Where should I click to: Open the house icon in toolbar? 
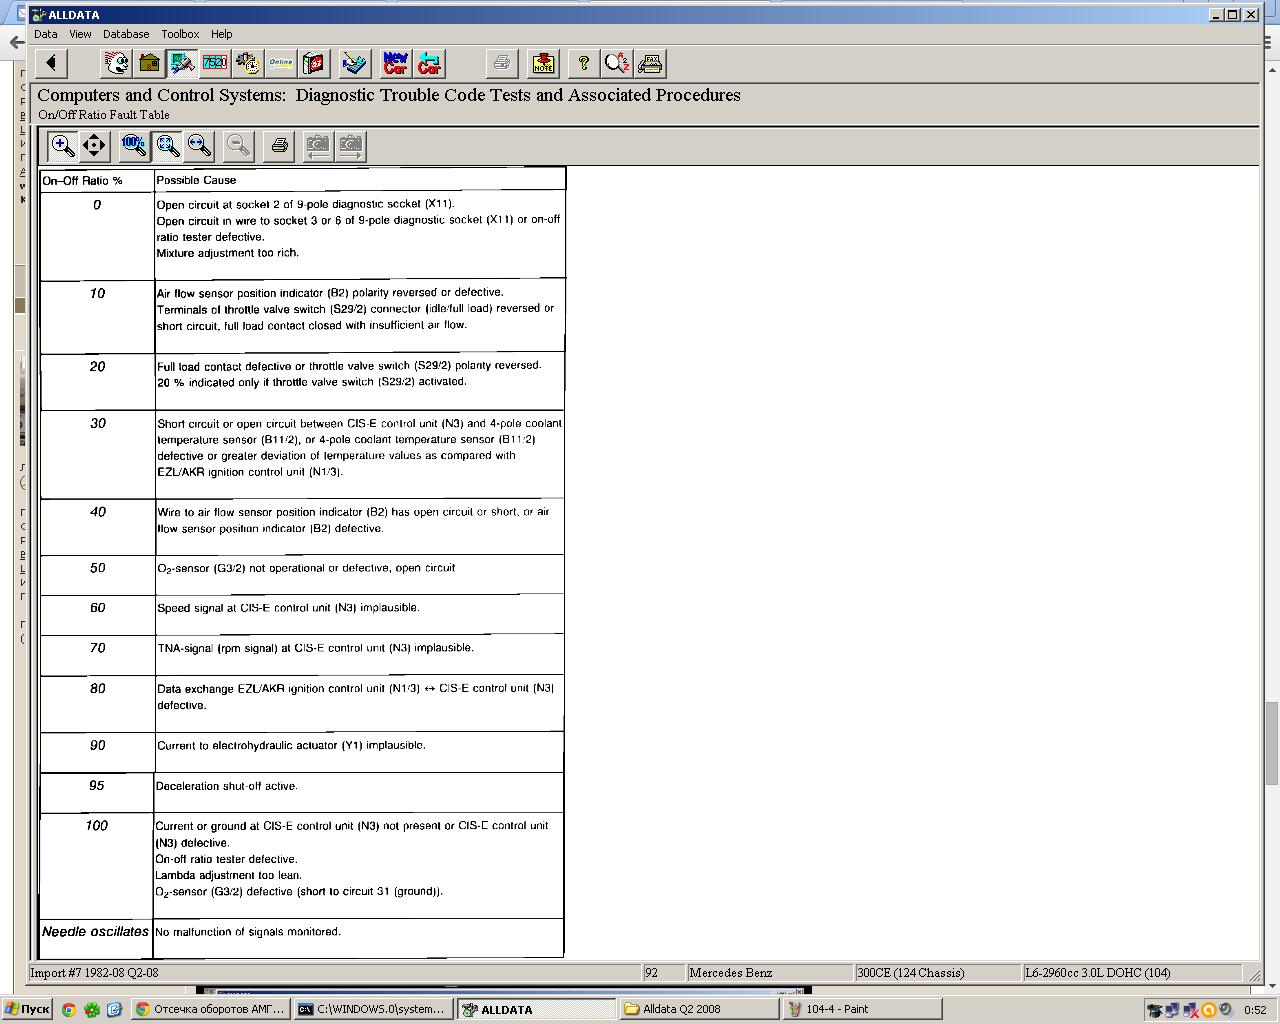[149, 63]
